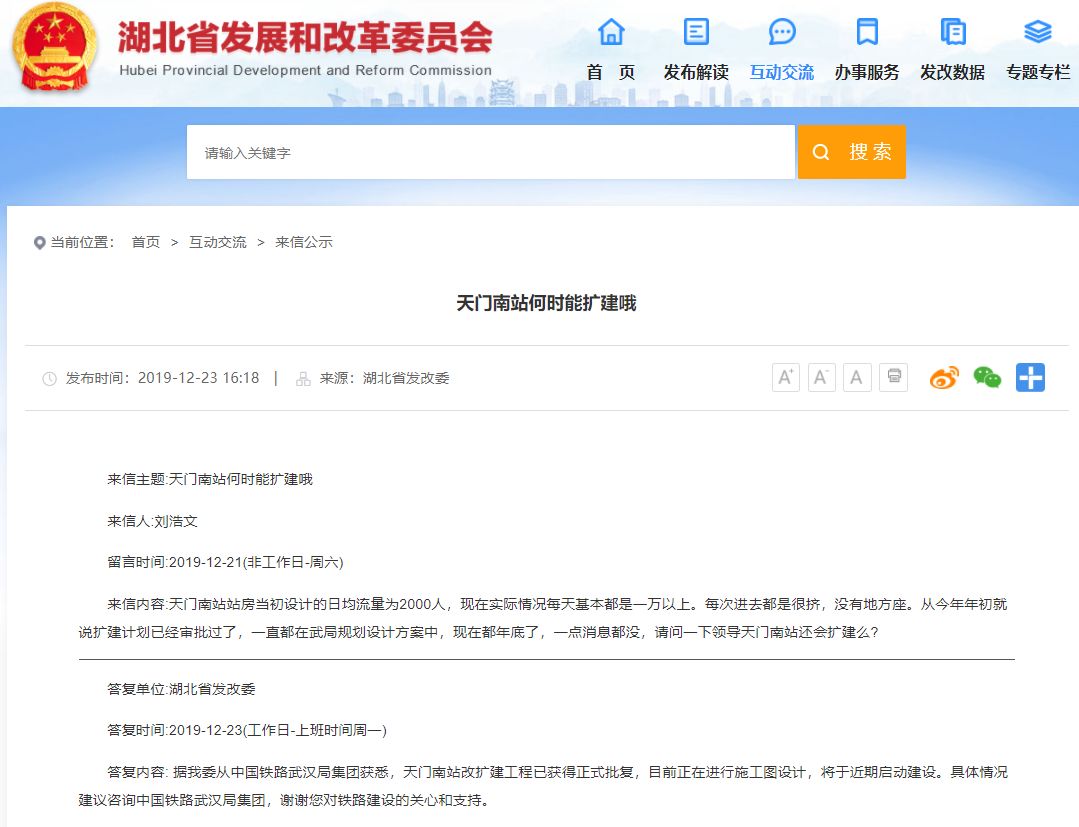Click 互动交流 breadcrumb link

pos(218,242)
